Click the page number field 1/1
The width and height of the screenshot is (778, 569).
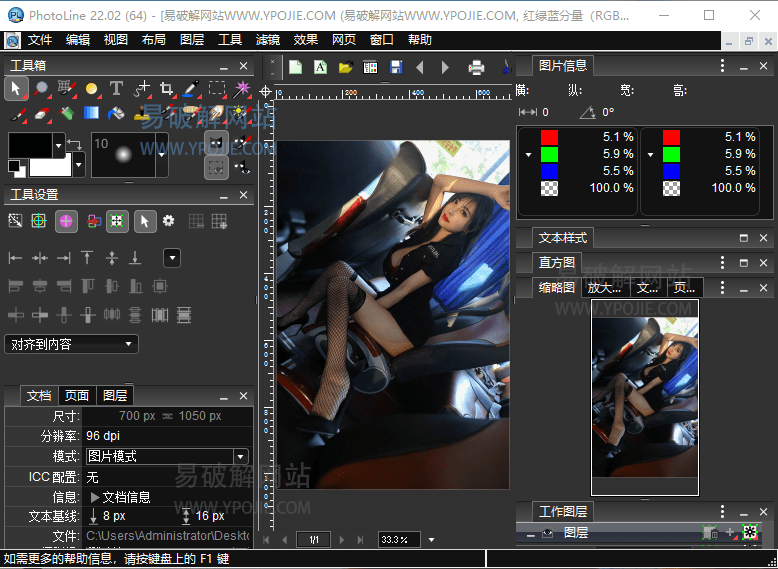(314, 540)
